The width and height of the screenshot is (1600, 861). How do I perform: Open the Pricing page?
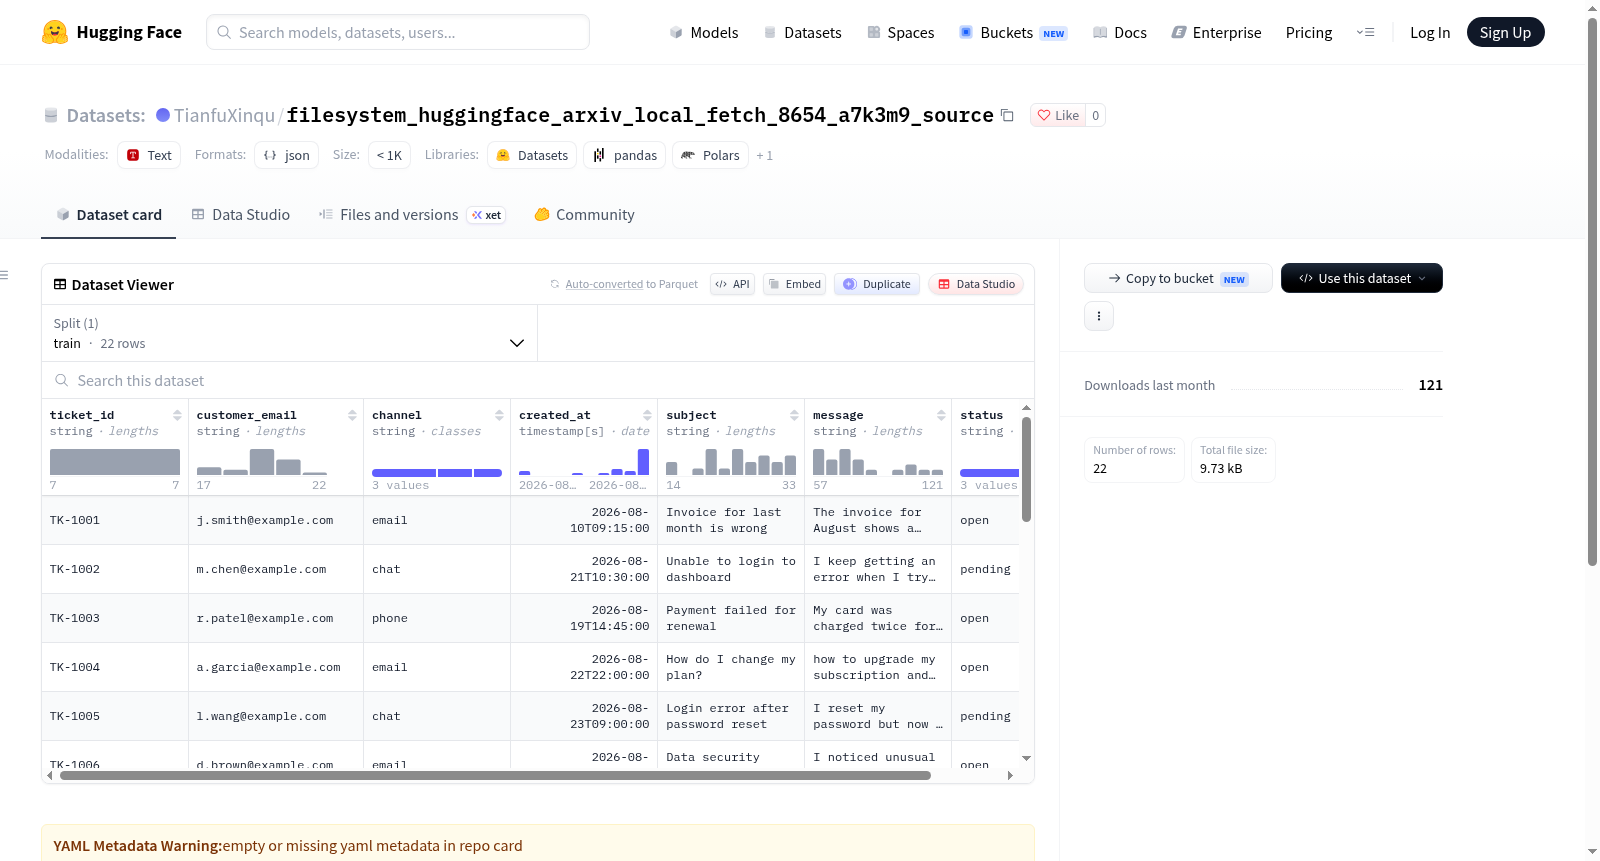(1309, 32)
